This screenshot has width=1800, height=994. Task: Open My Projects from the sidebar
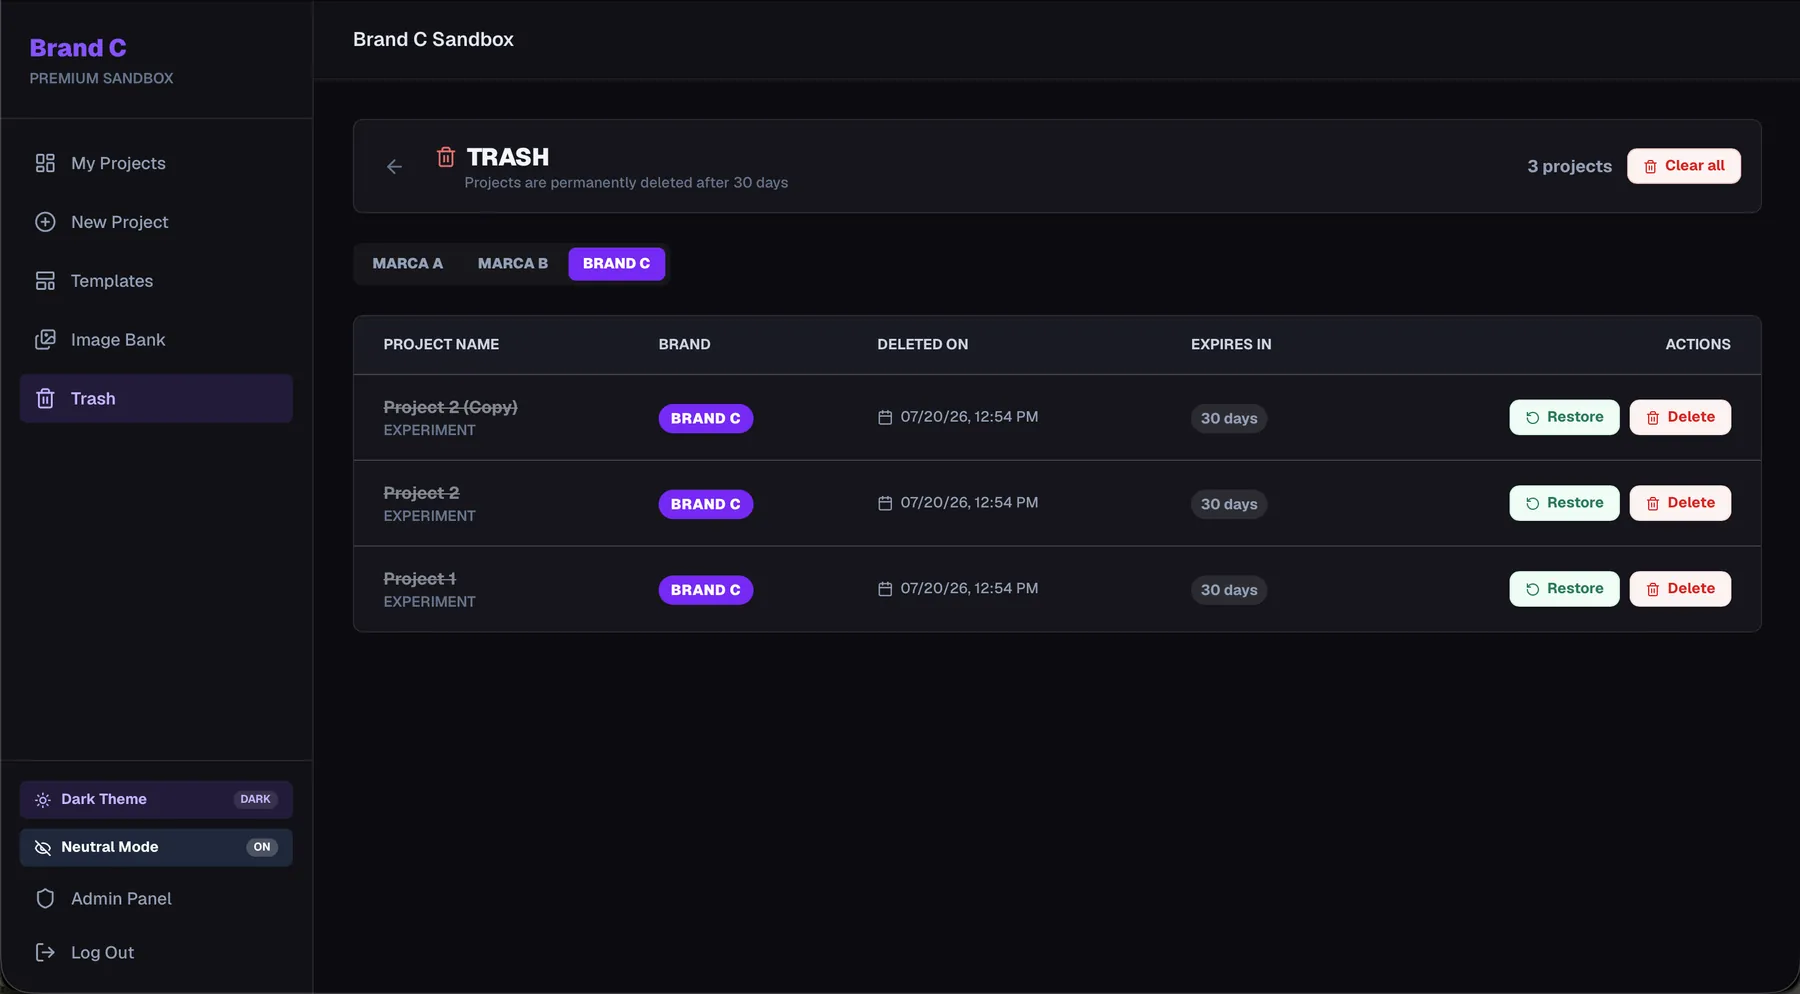click(156, 163)
